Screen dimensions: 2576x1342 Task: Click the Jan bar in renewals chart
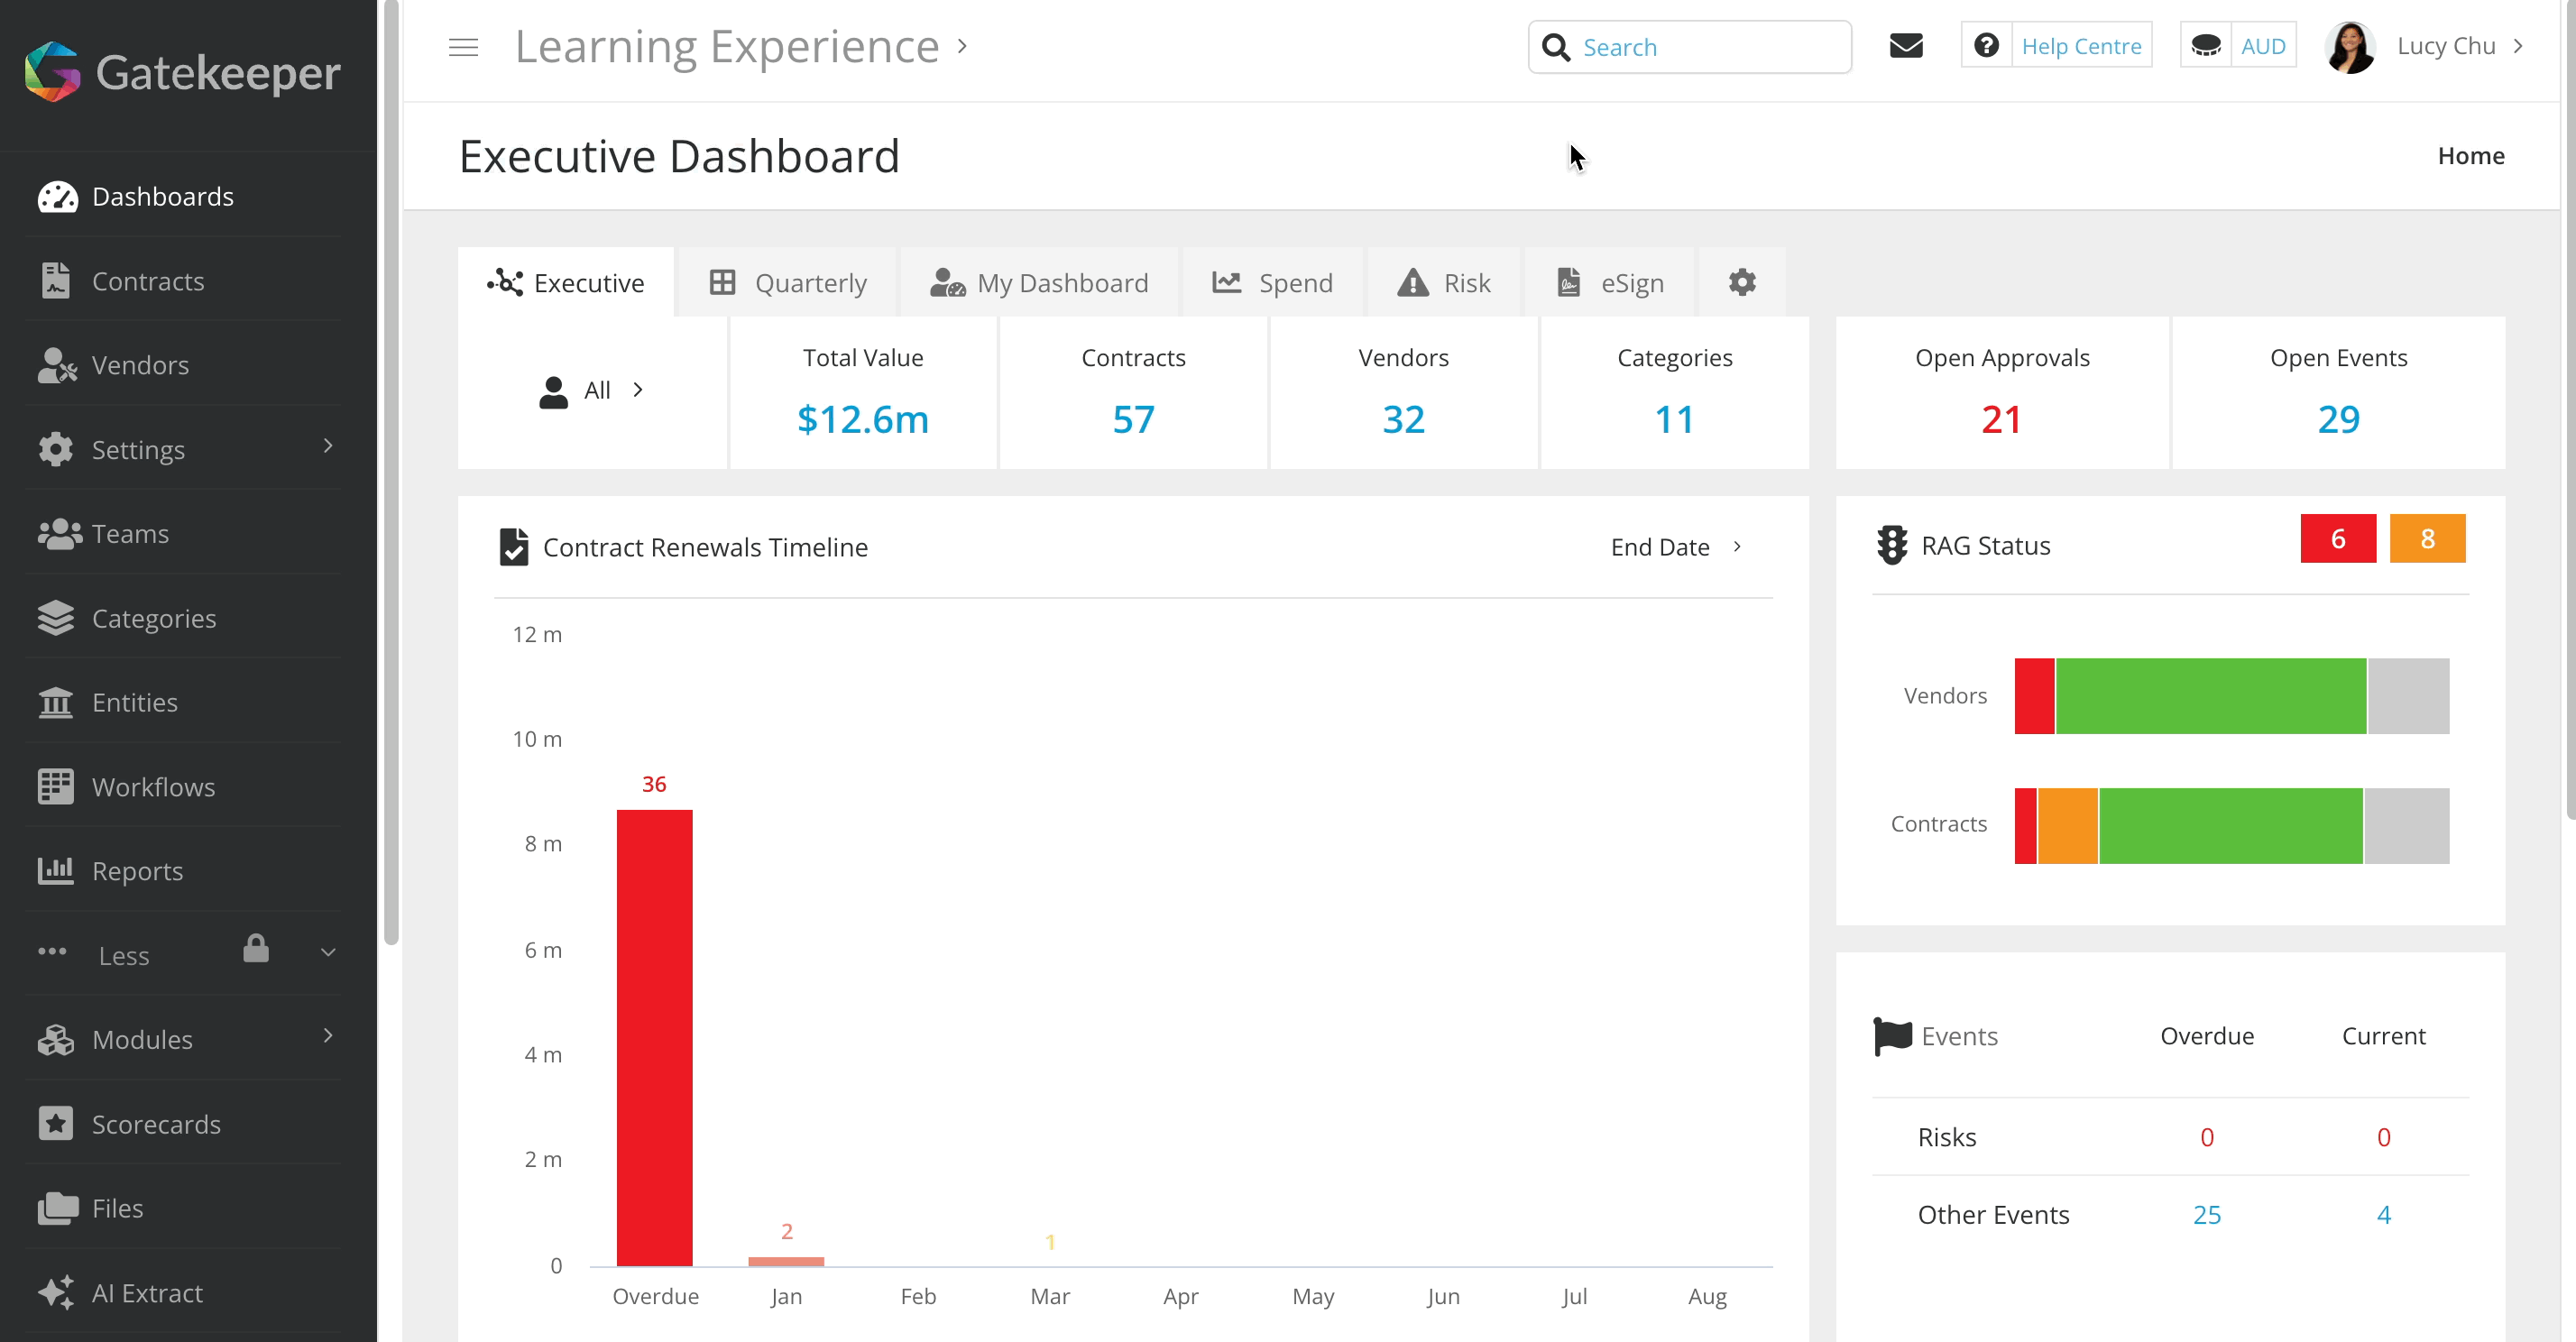(786, 1261)
